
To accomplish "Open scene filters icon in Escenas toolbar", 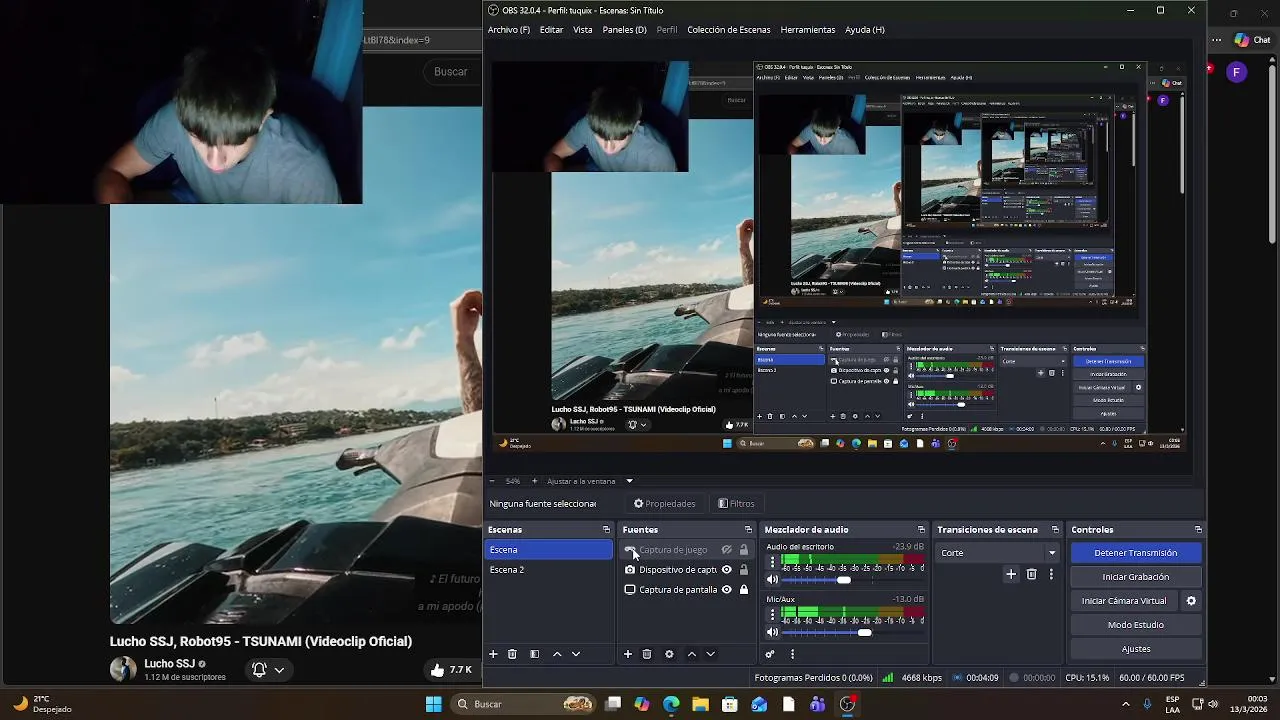I will click(534, 654).
